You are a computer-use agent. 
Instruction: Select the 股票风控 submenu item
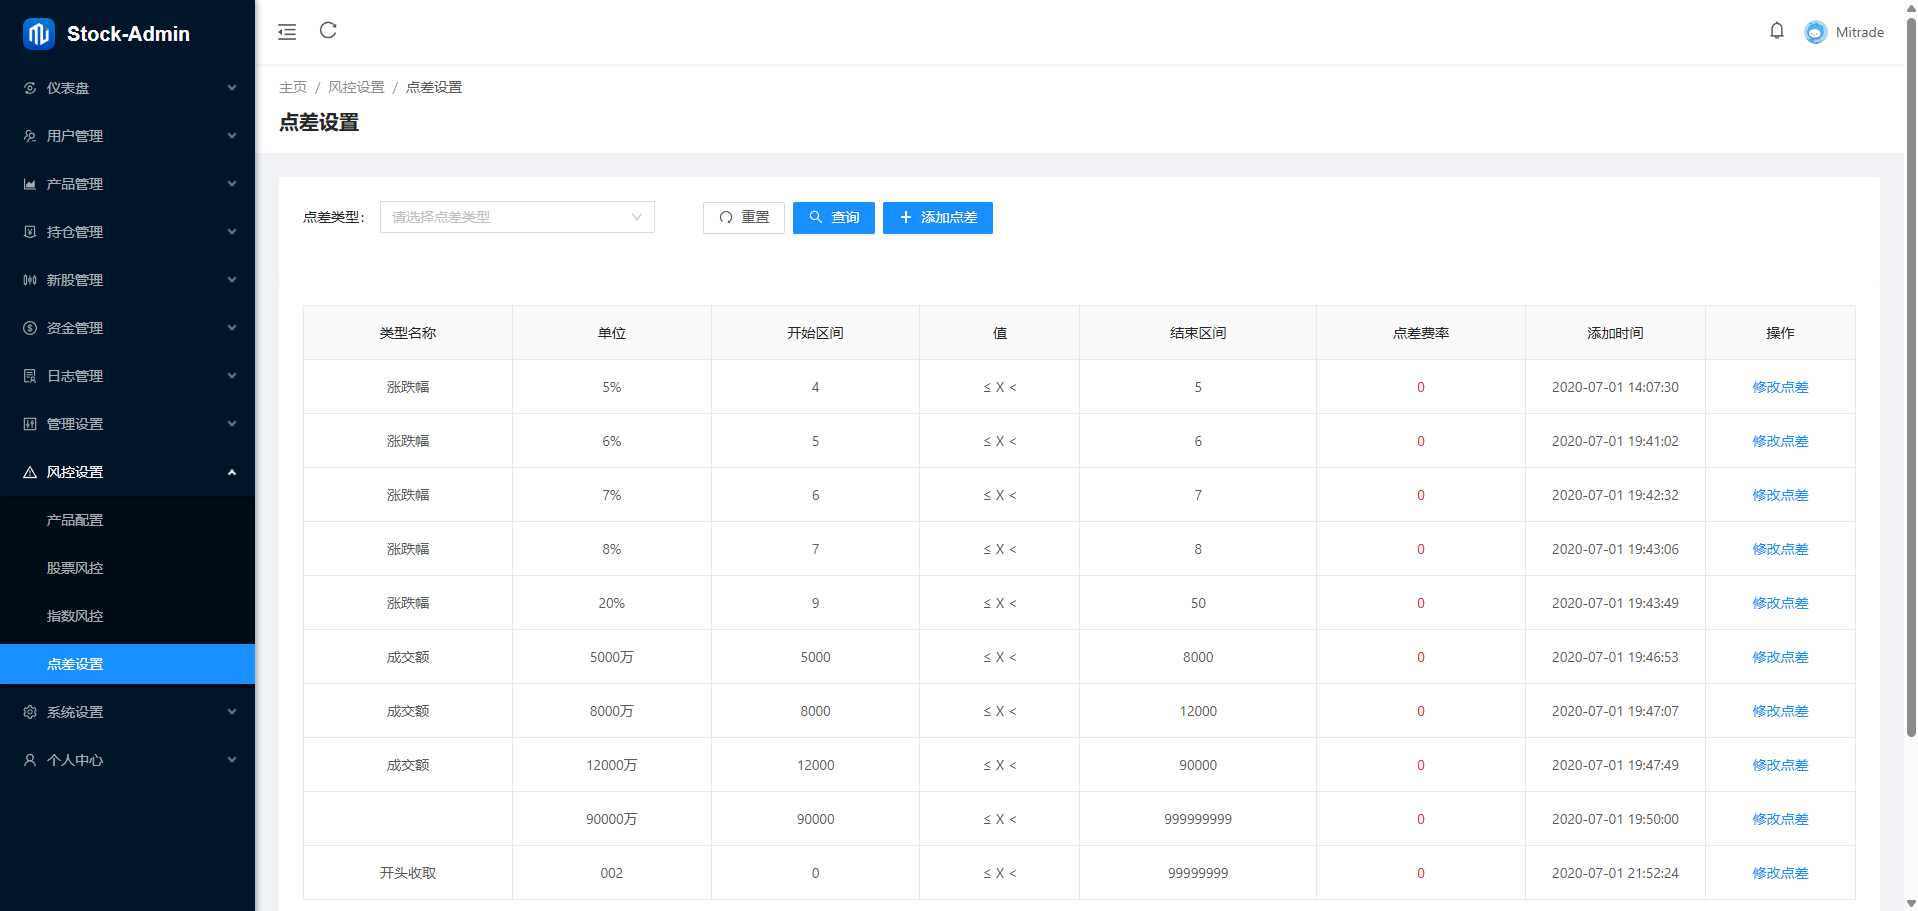click(x=75, y=568)
